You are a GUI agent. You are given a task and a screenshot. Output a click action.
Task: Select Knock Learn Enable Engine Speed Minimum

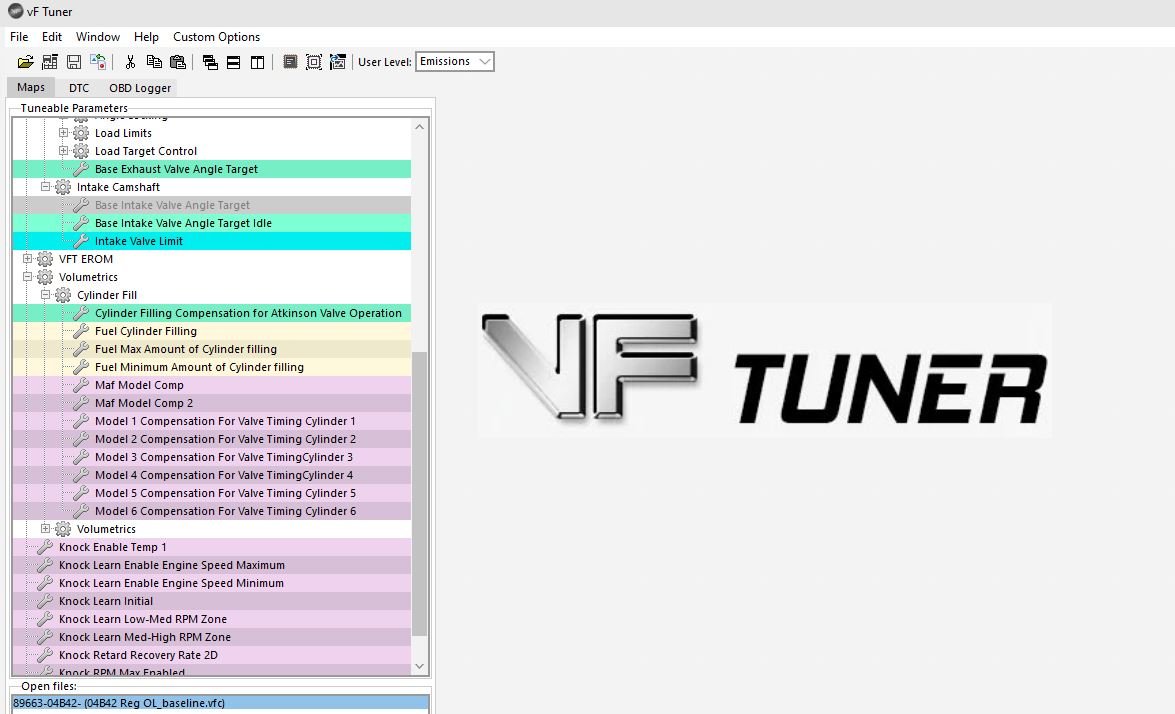click(x=211, y=583)
